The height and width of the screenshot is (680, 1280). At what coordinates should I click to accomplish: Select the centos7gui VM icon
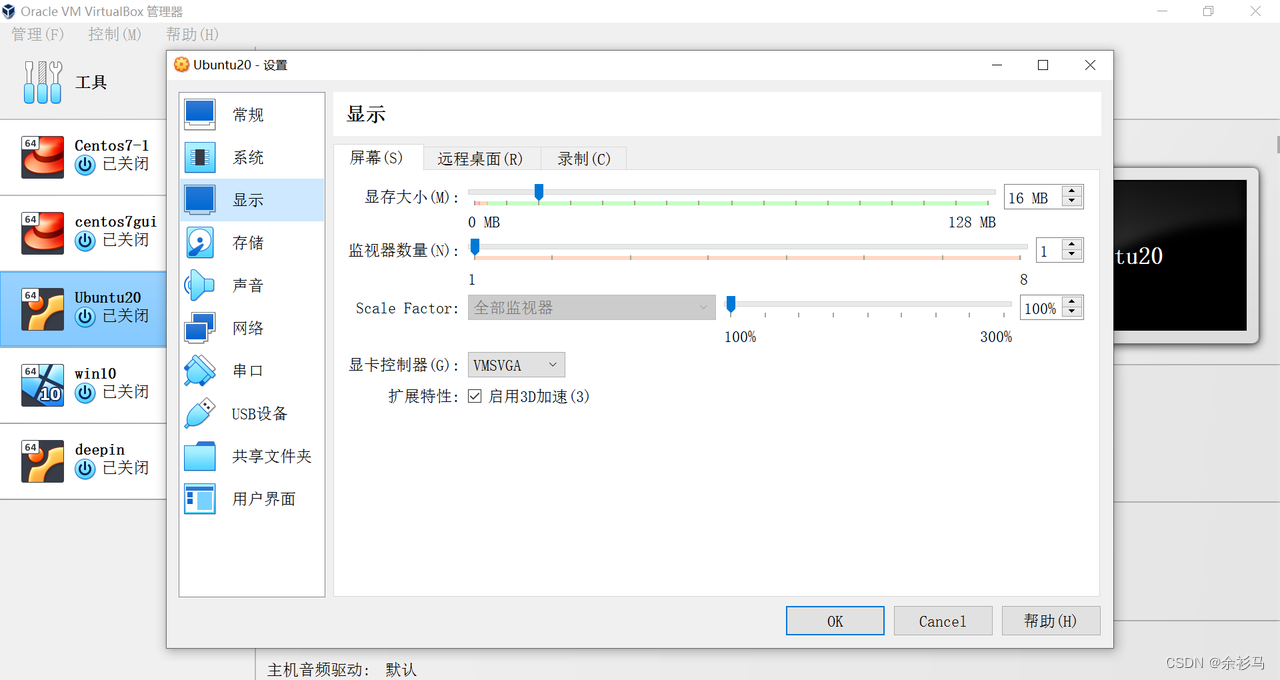(x=43, y=233)
